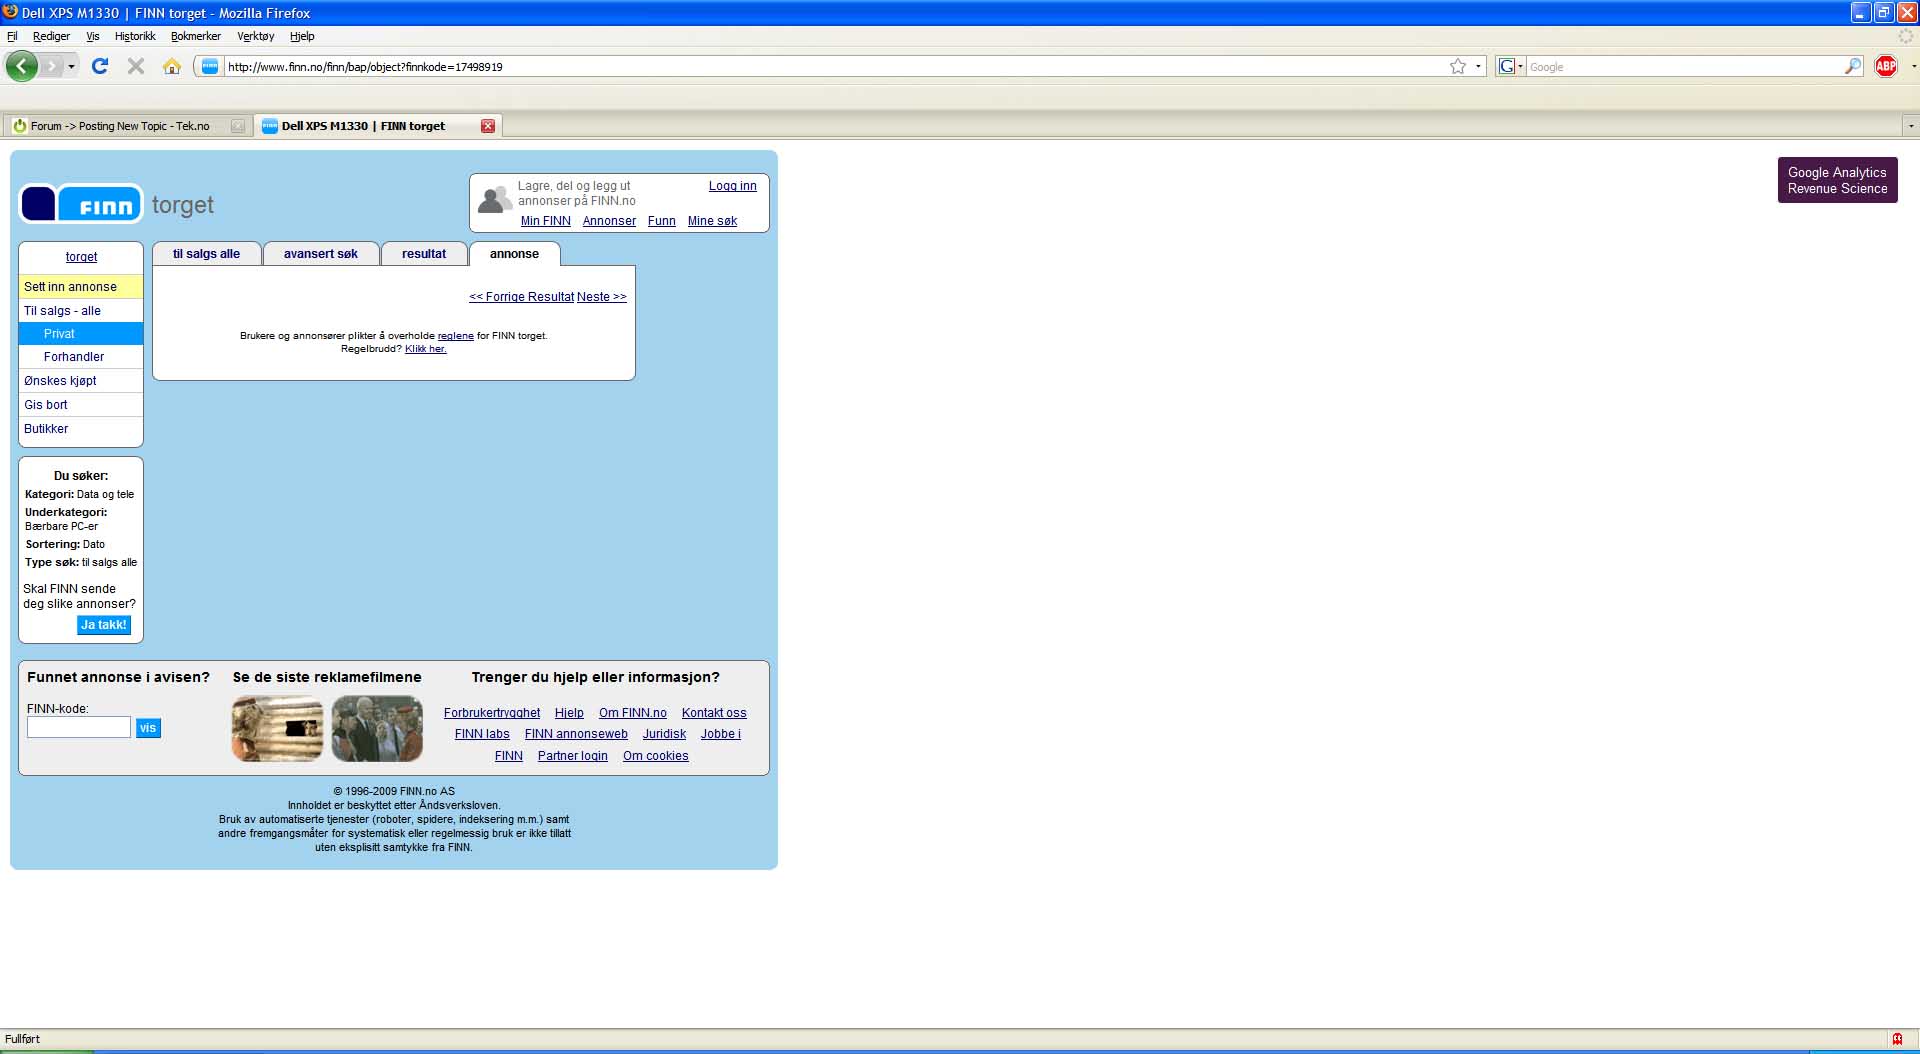1920x1054 pixels.
Task: Open the Mine søk link
Action: click(712, 221)
